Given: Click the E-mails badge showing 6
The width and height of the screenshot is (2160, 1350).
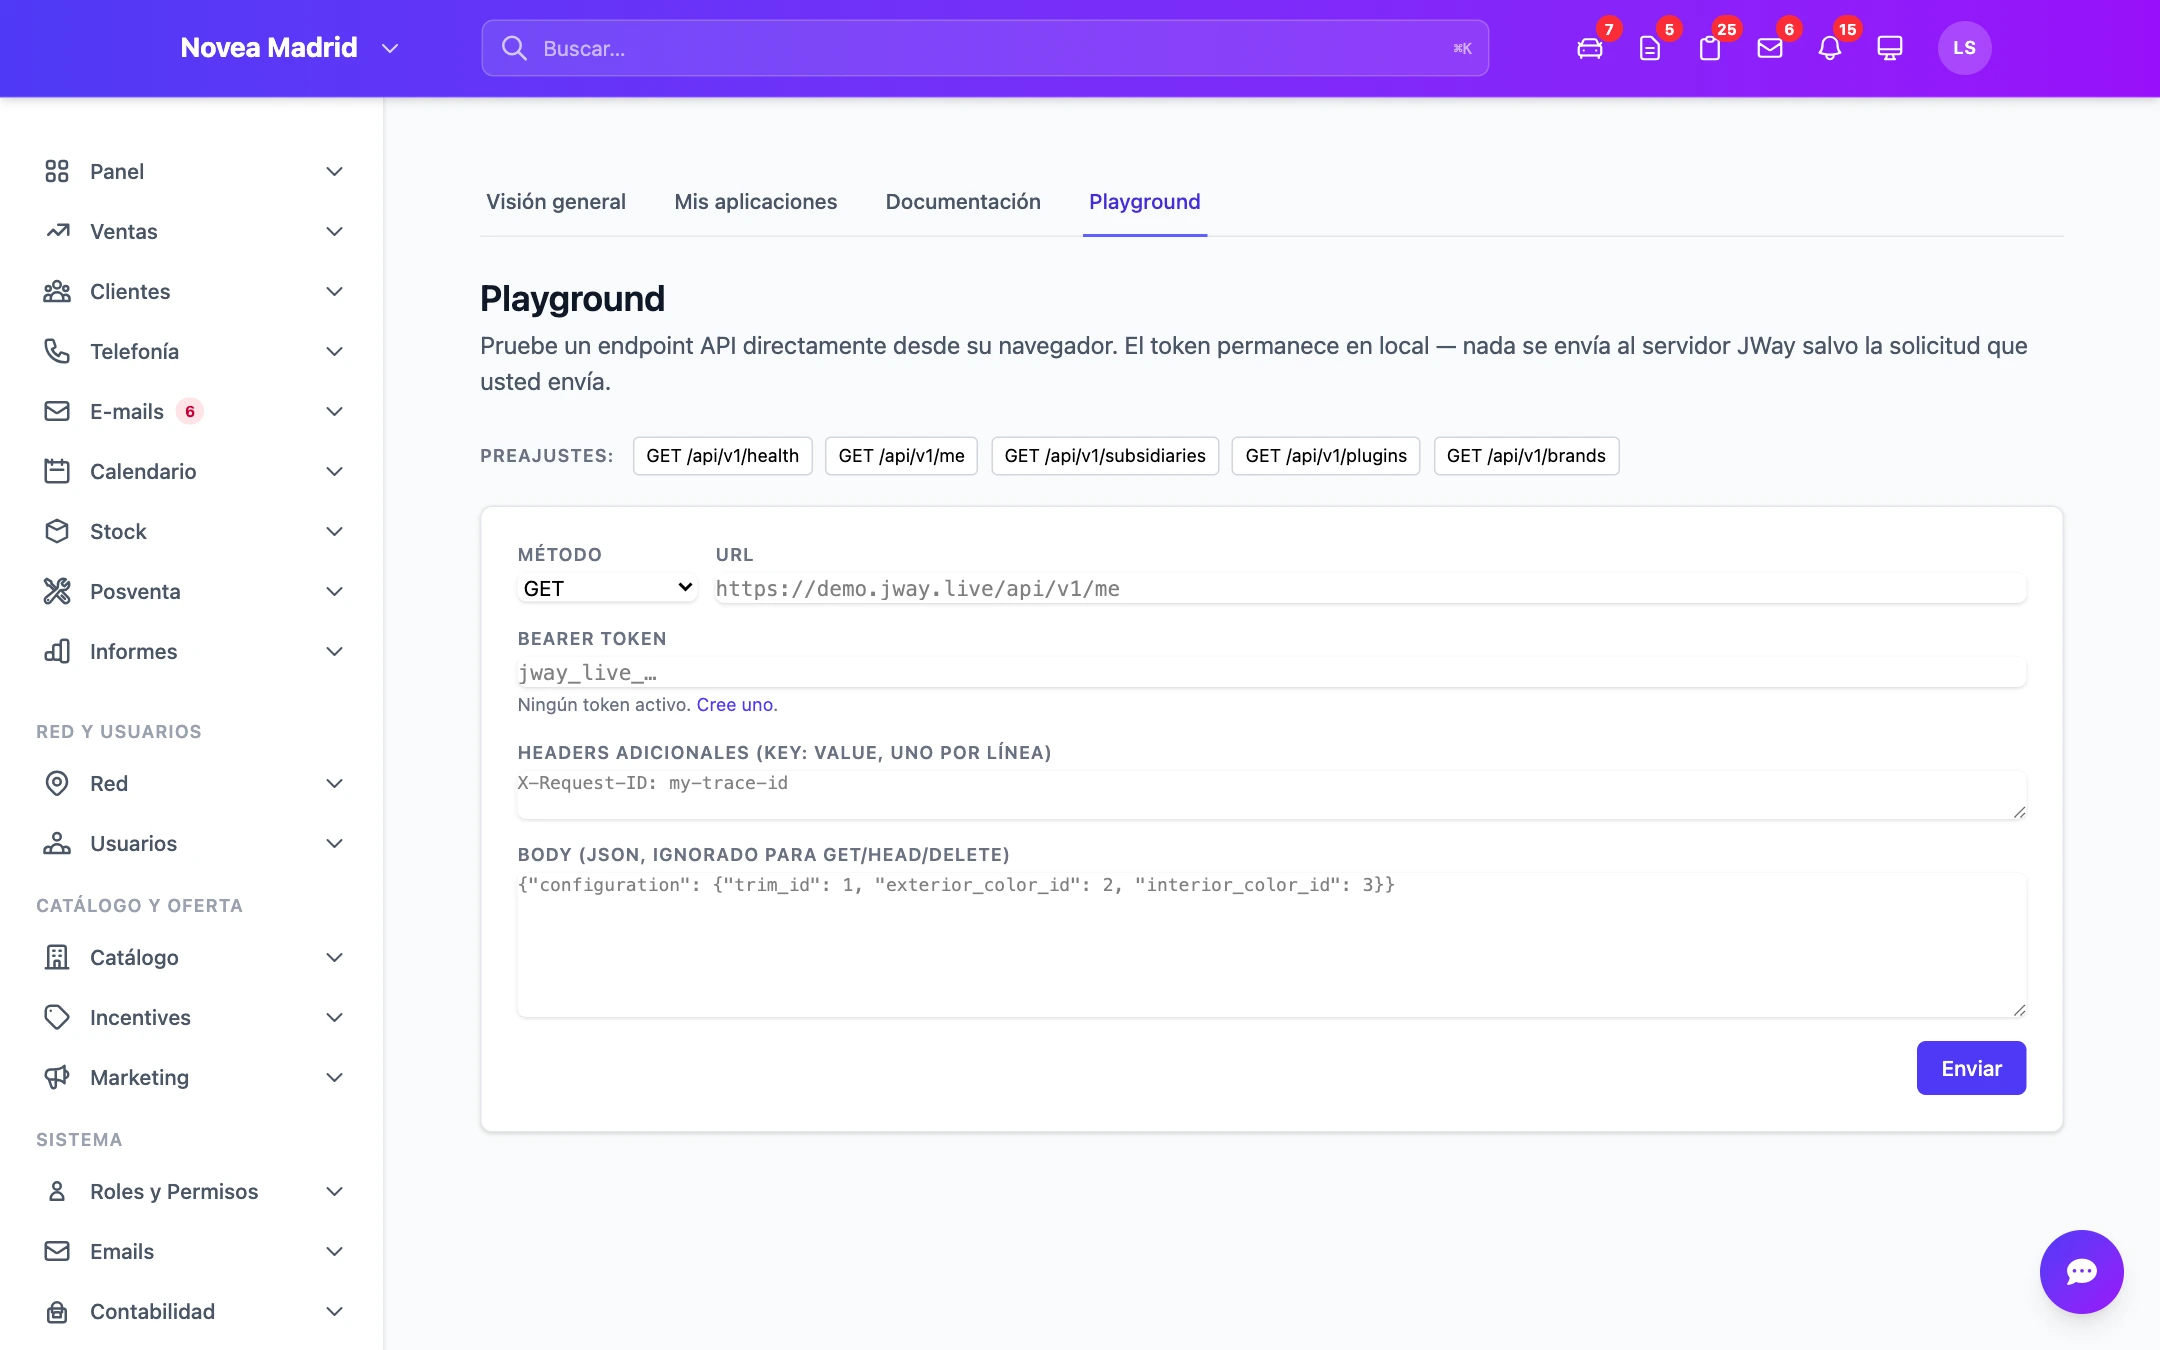Looking at the screenshot, I should pyautogui.click(x=190, y=411).
